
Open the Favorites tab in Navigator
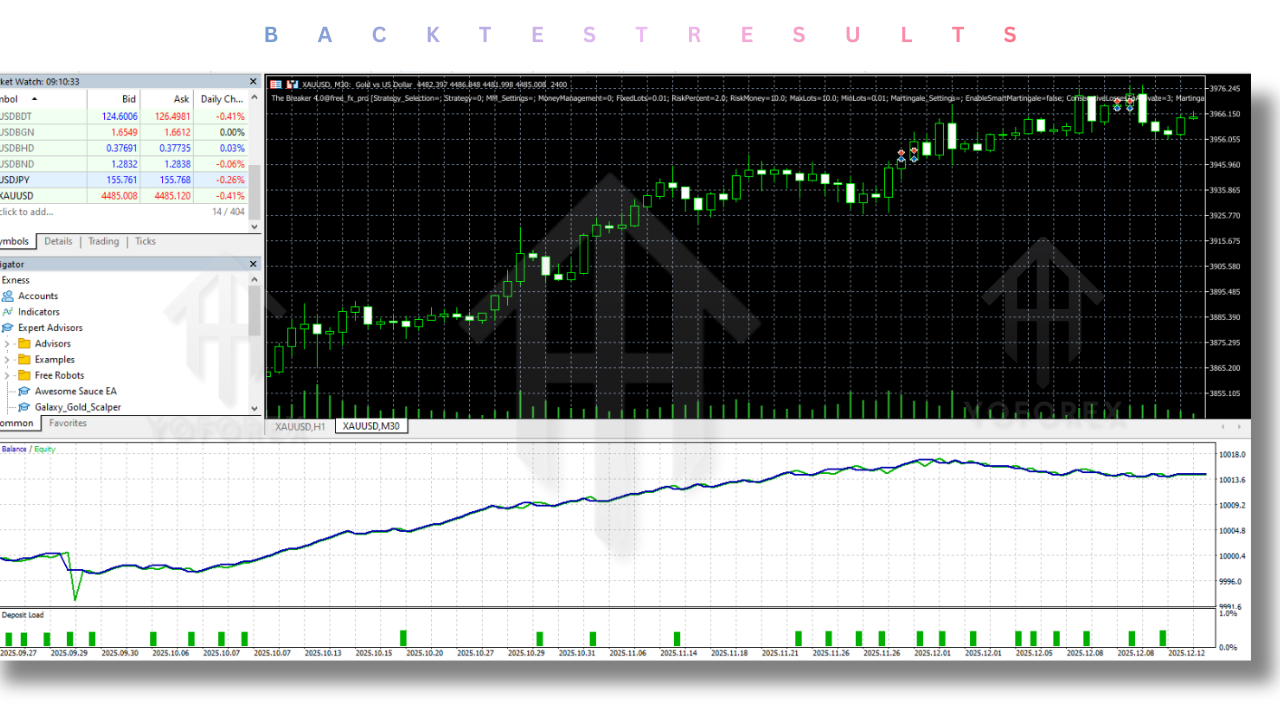pos(68,423)
